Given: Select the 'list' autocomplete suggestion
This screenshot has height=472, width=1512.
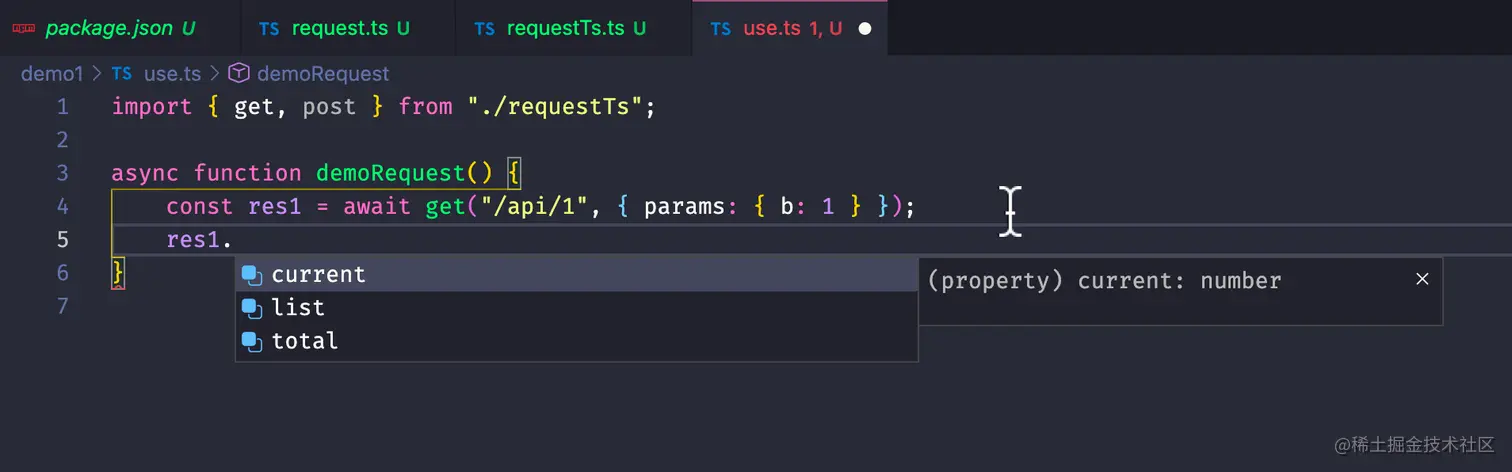Looking at the screenshot, I should click(576, 307).
